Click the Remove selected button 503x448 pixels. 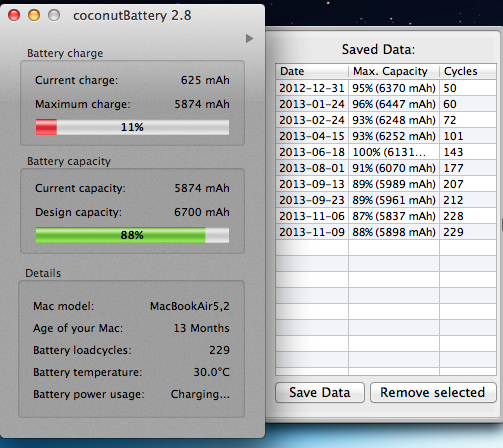pos(433,393)
